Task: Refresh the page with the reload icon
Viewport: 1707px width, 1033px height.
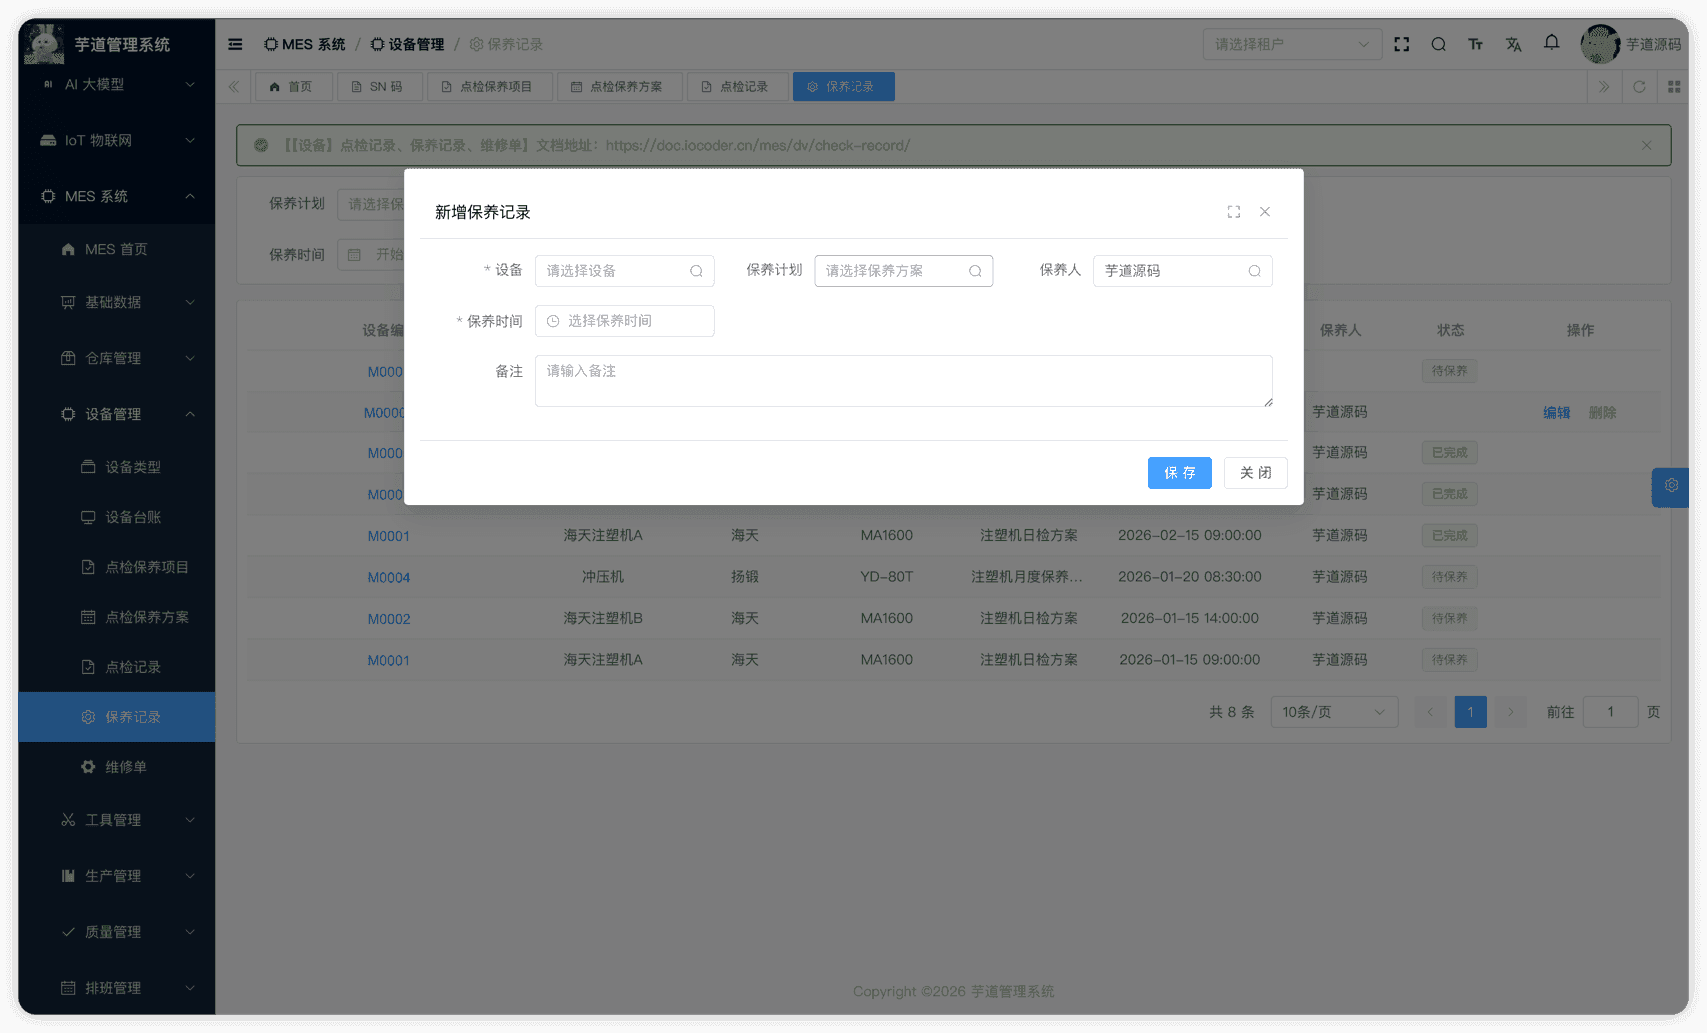Action: tap(1639, 86)
